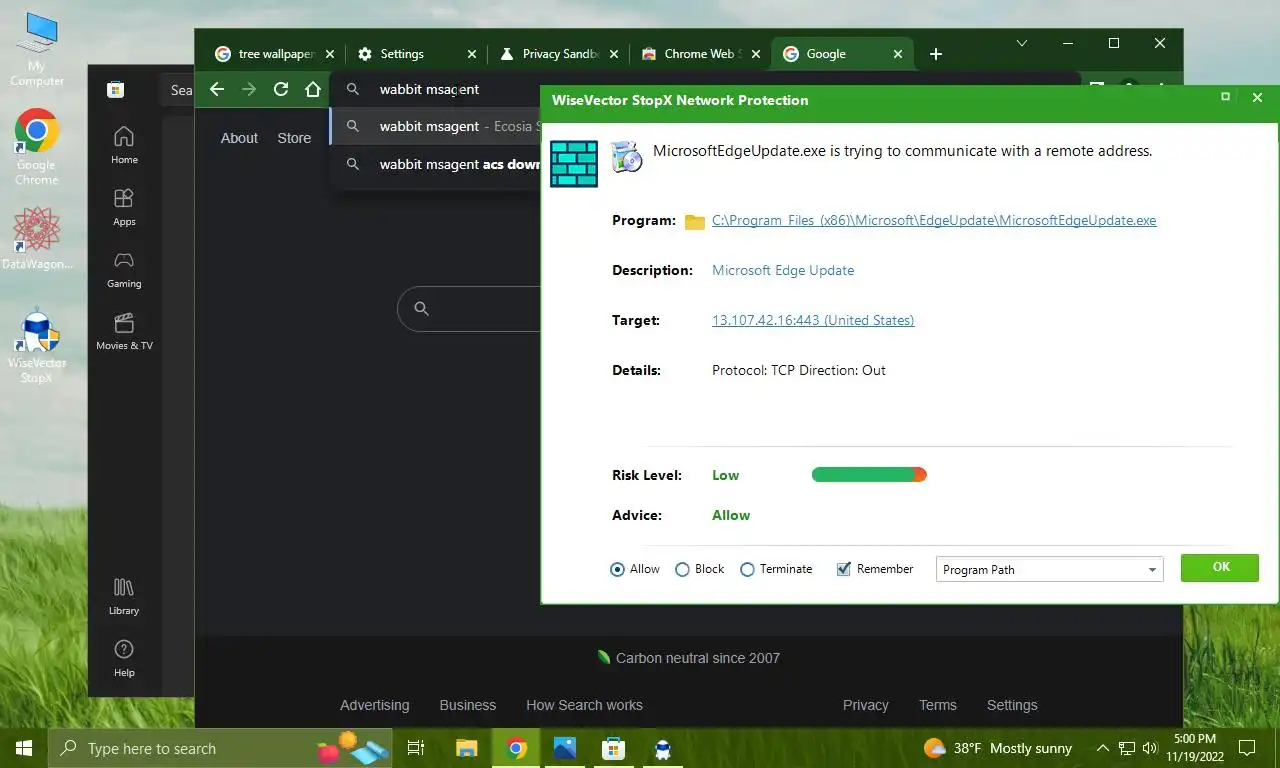Click Chrome forward arrow button
The width and height of the screenshot is (1280, 768).
click(x=249, y=89)
